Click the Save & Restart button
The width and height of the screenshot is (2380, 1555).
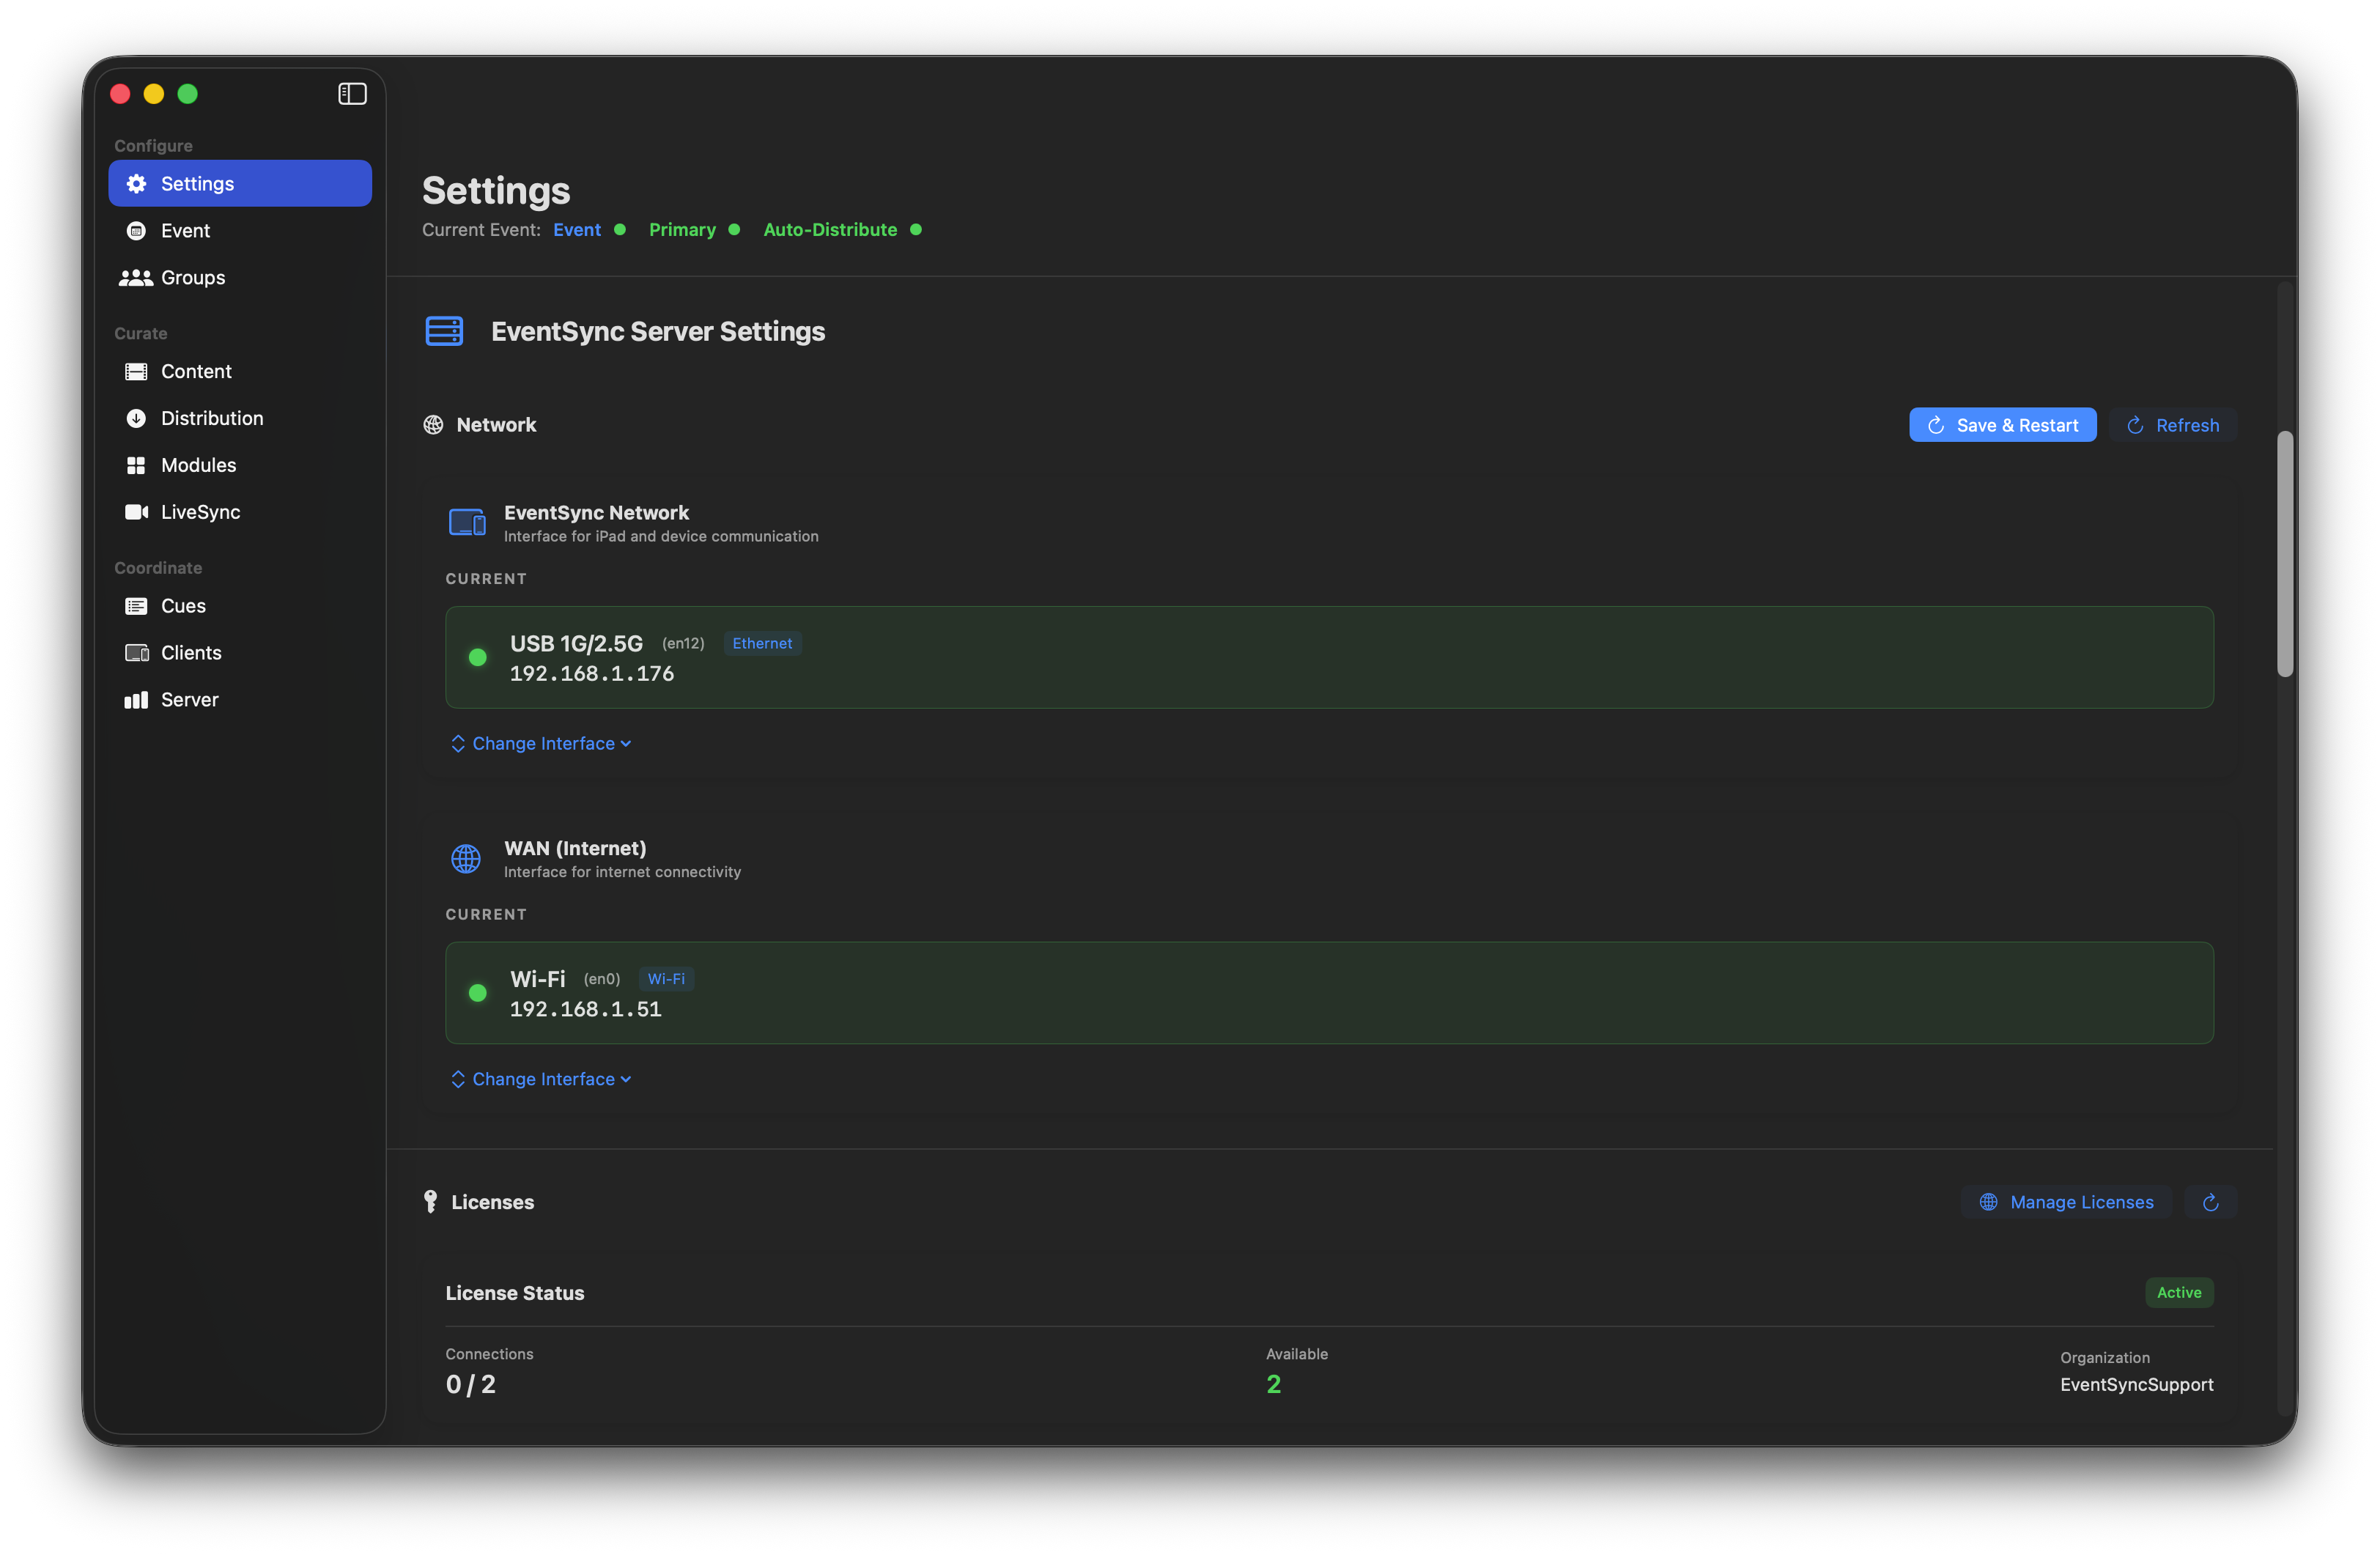click(2002, 425)
